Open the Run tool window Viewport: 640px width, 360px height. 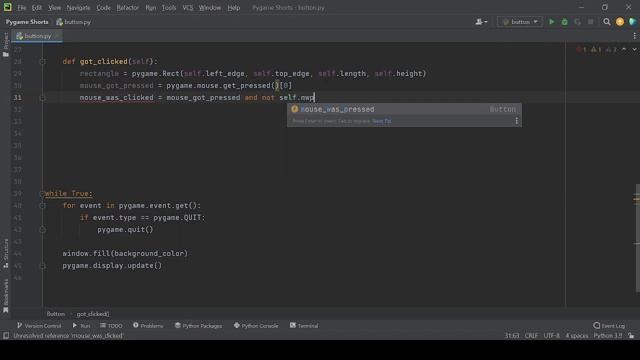tap(81, 326)
